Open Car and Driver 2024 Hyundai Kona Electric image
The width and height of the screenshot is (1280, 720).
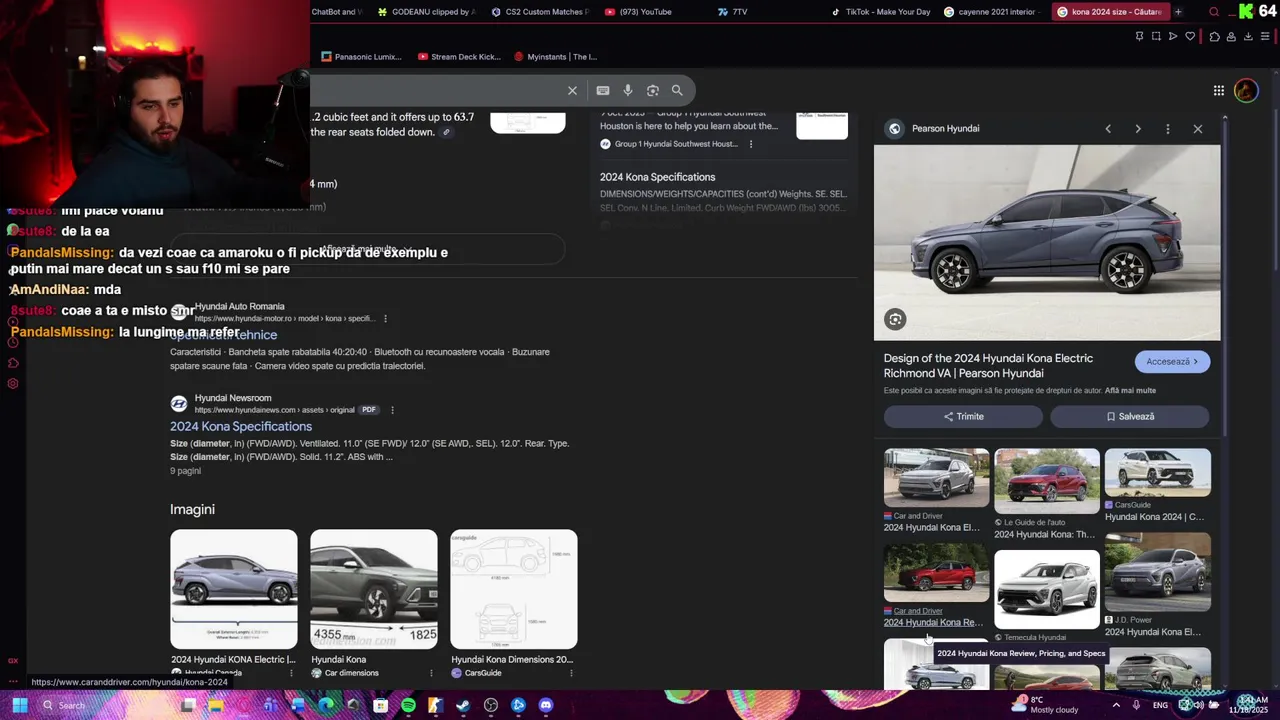(x=936, y=478)
